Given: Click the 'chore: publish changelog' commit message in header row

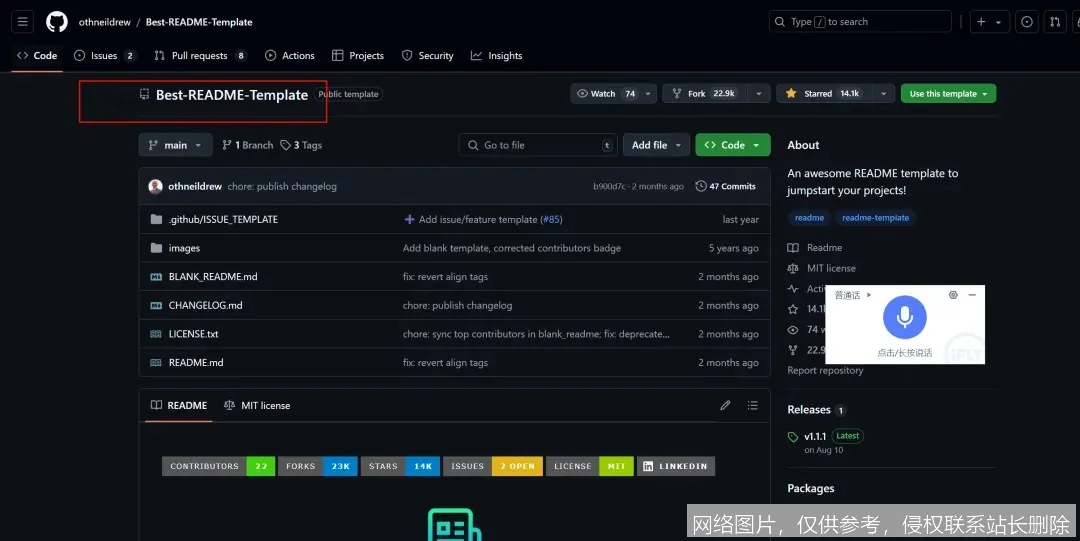Looking at the screenshot, I should 282,186.
